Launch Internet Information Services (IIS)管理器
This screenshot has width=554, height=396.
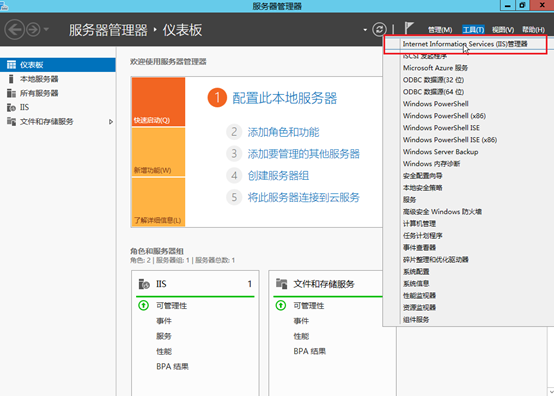click(465, 44)
